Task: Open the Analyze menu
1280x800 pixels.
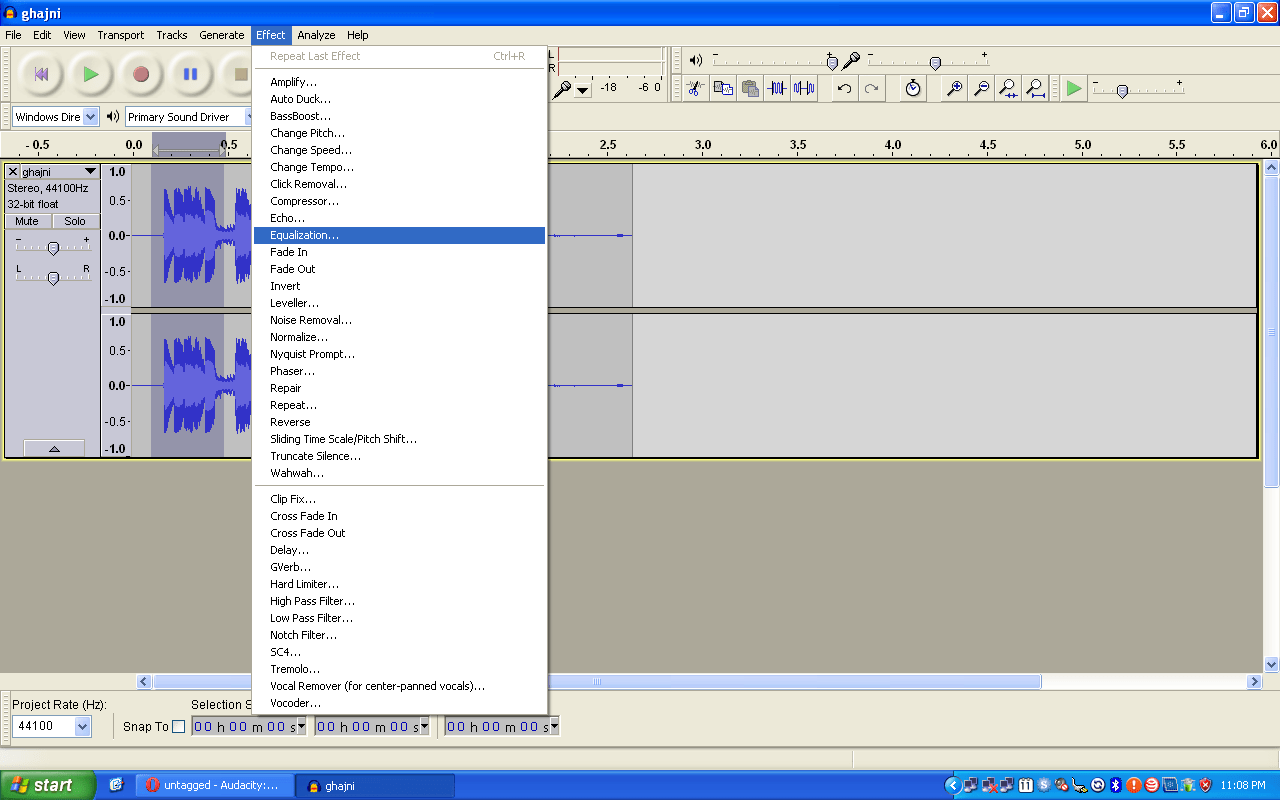Action: (316, 35)
